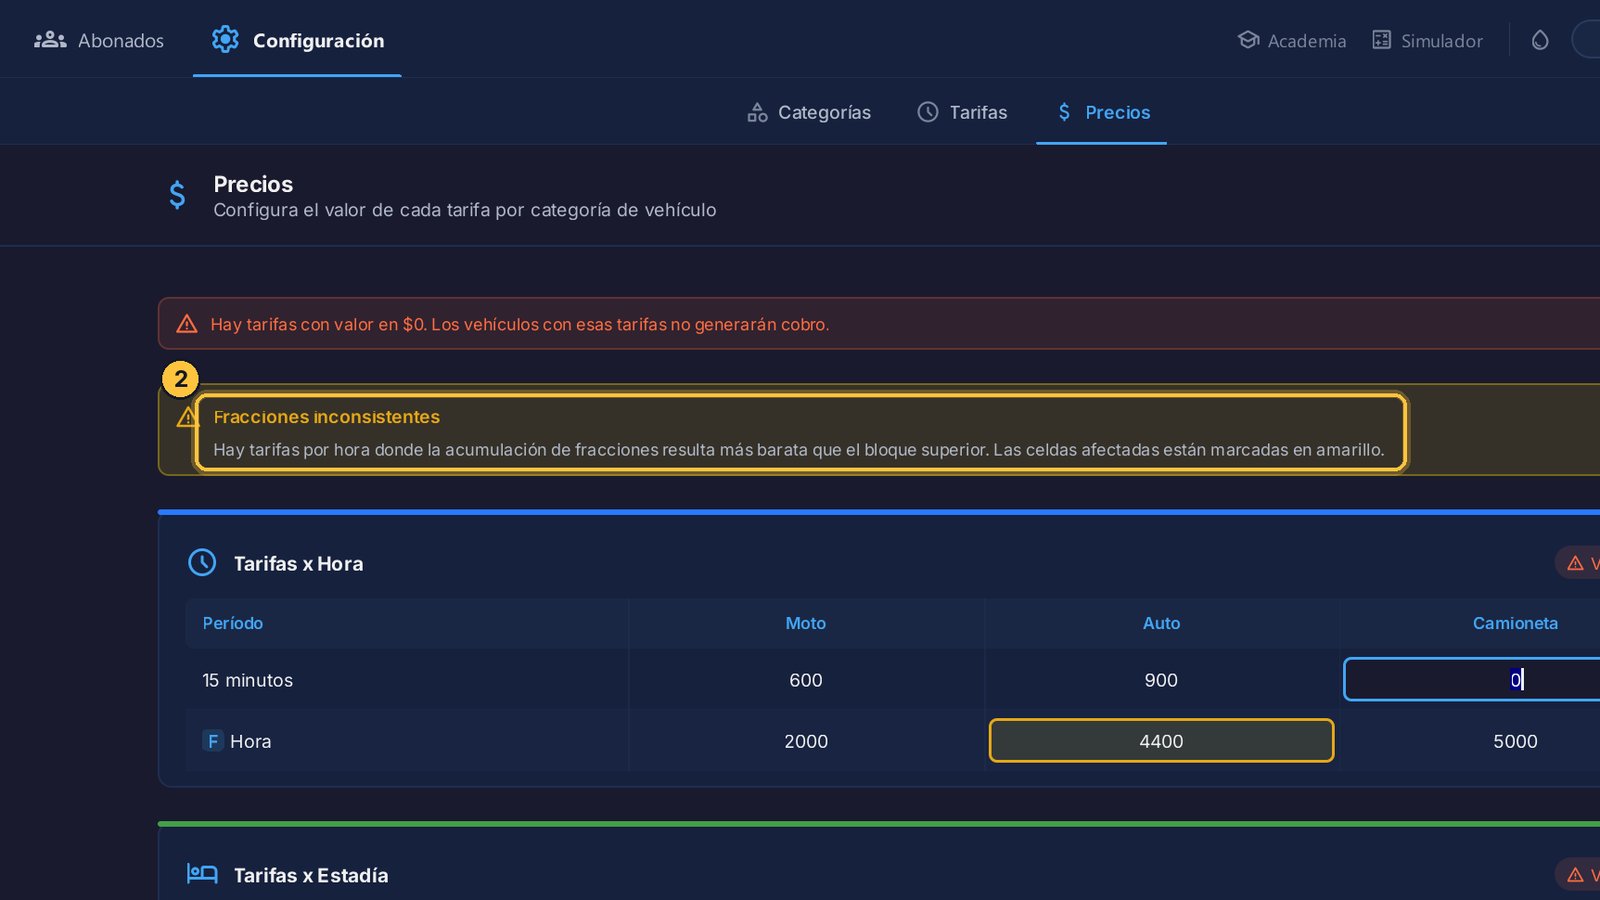
Task: Click the water drop theme icon
Action: [1540, 40]
